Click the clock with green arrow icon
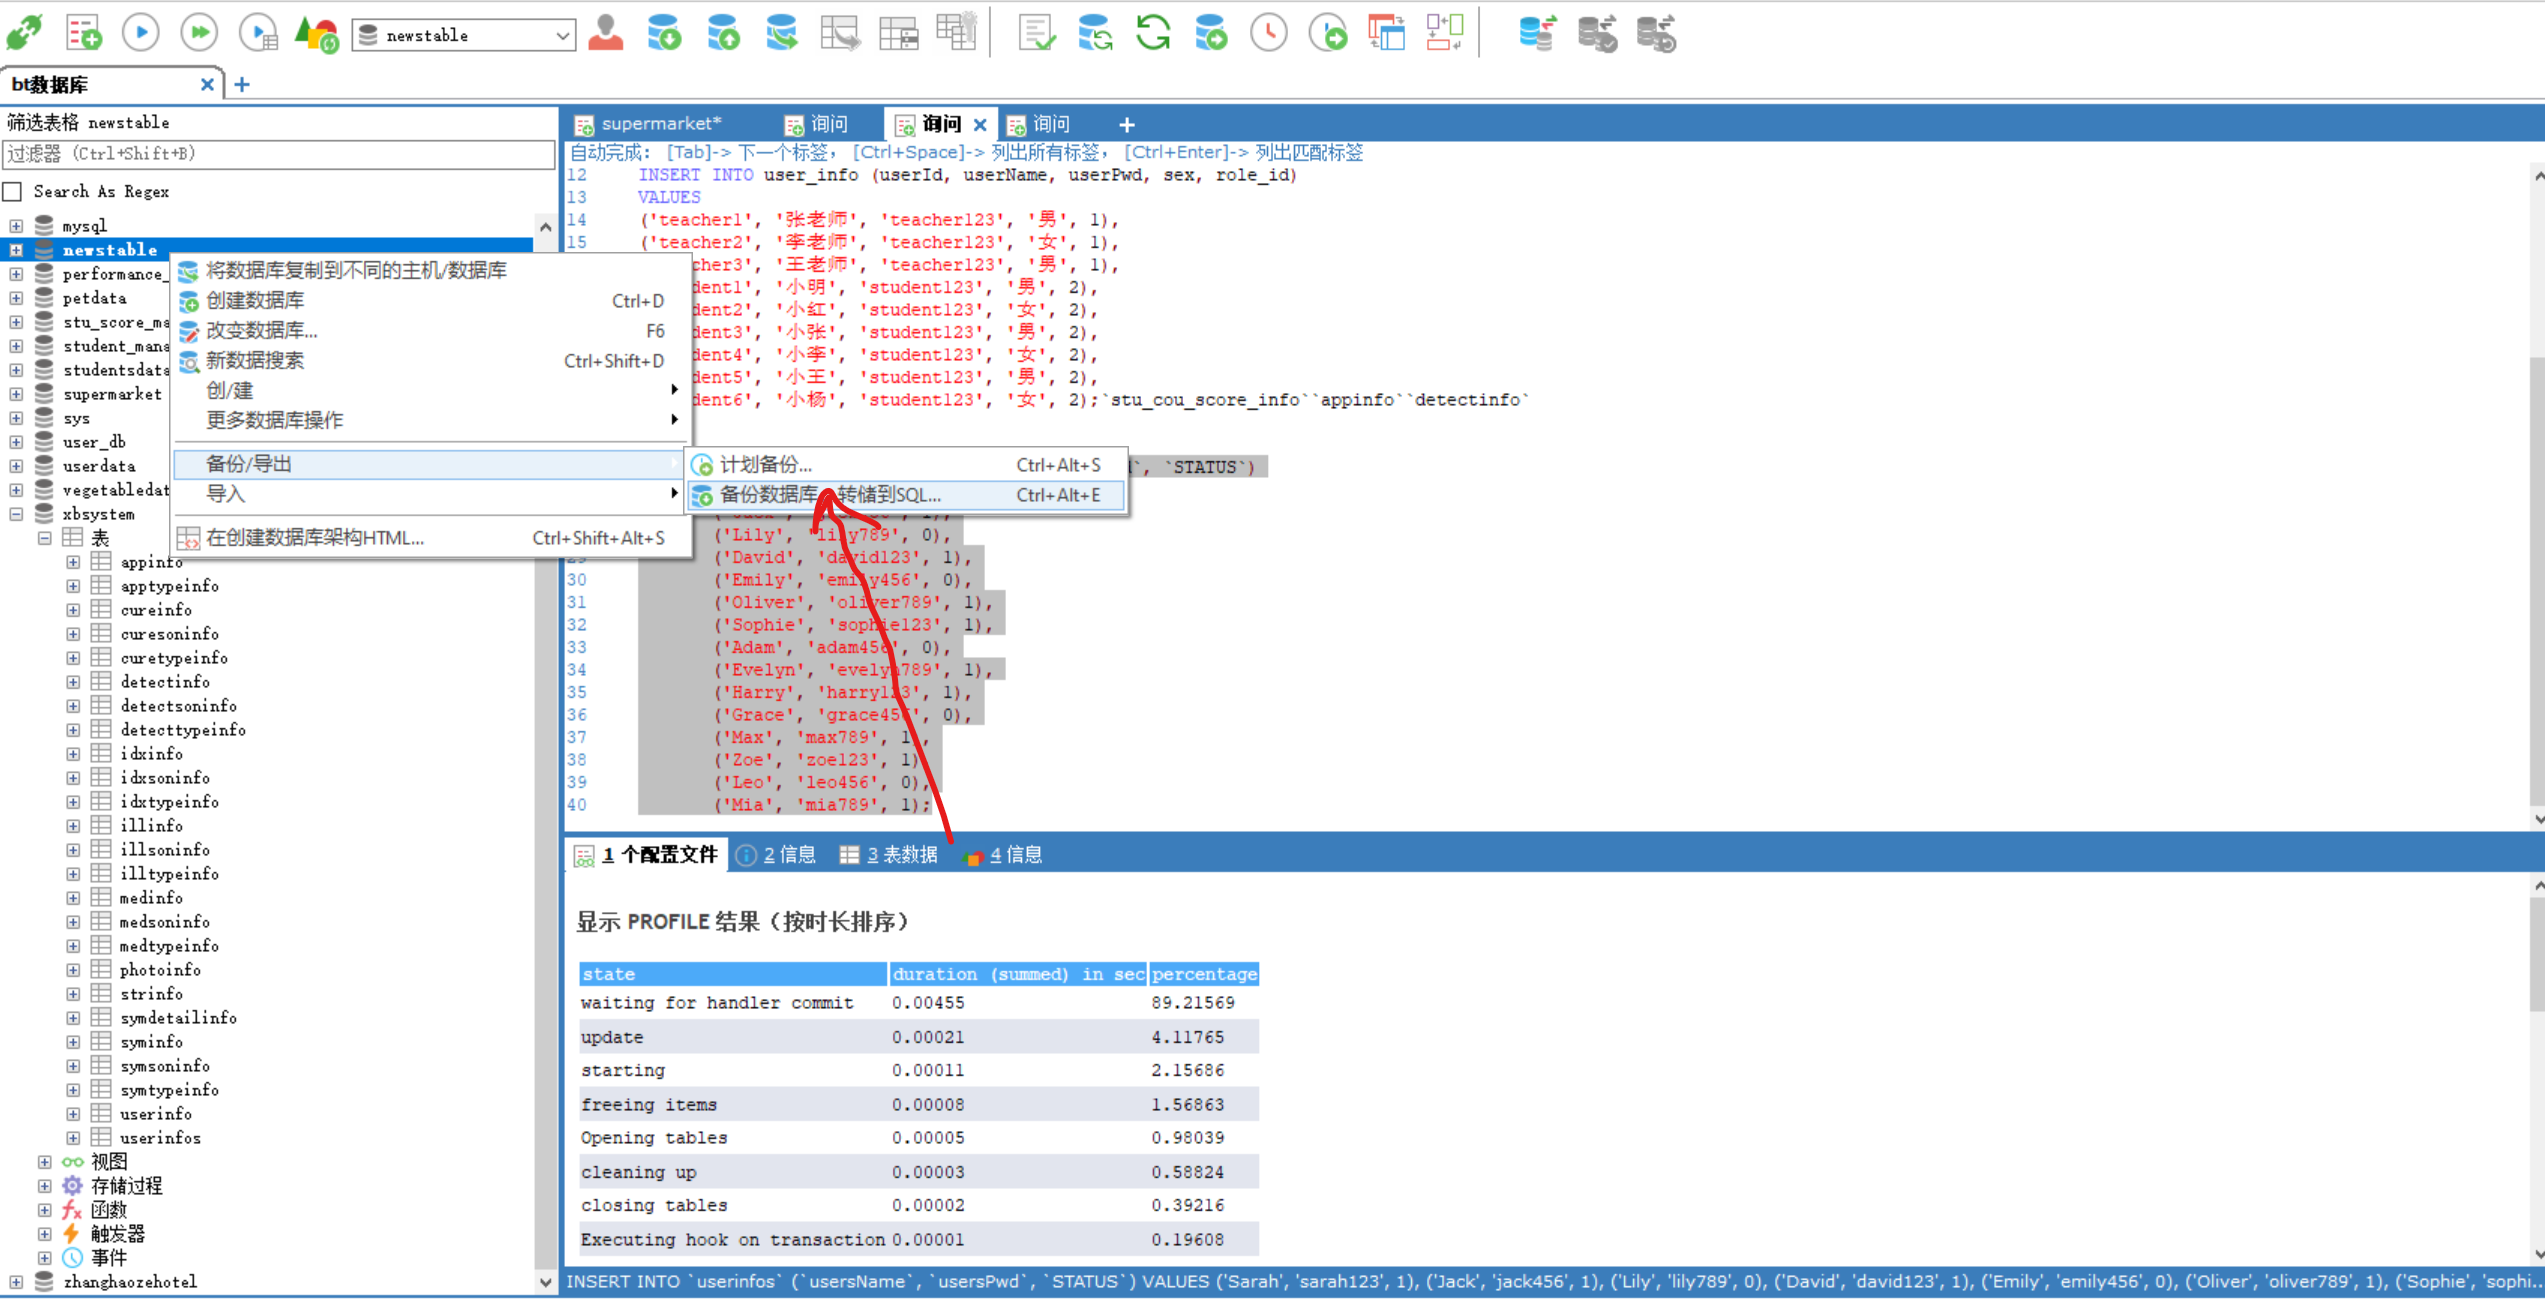 tap(1329, 33)
